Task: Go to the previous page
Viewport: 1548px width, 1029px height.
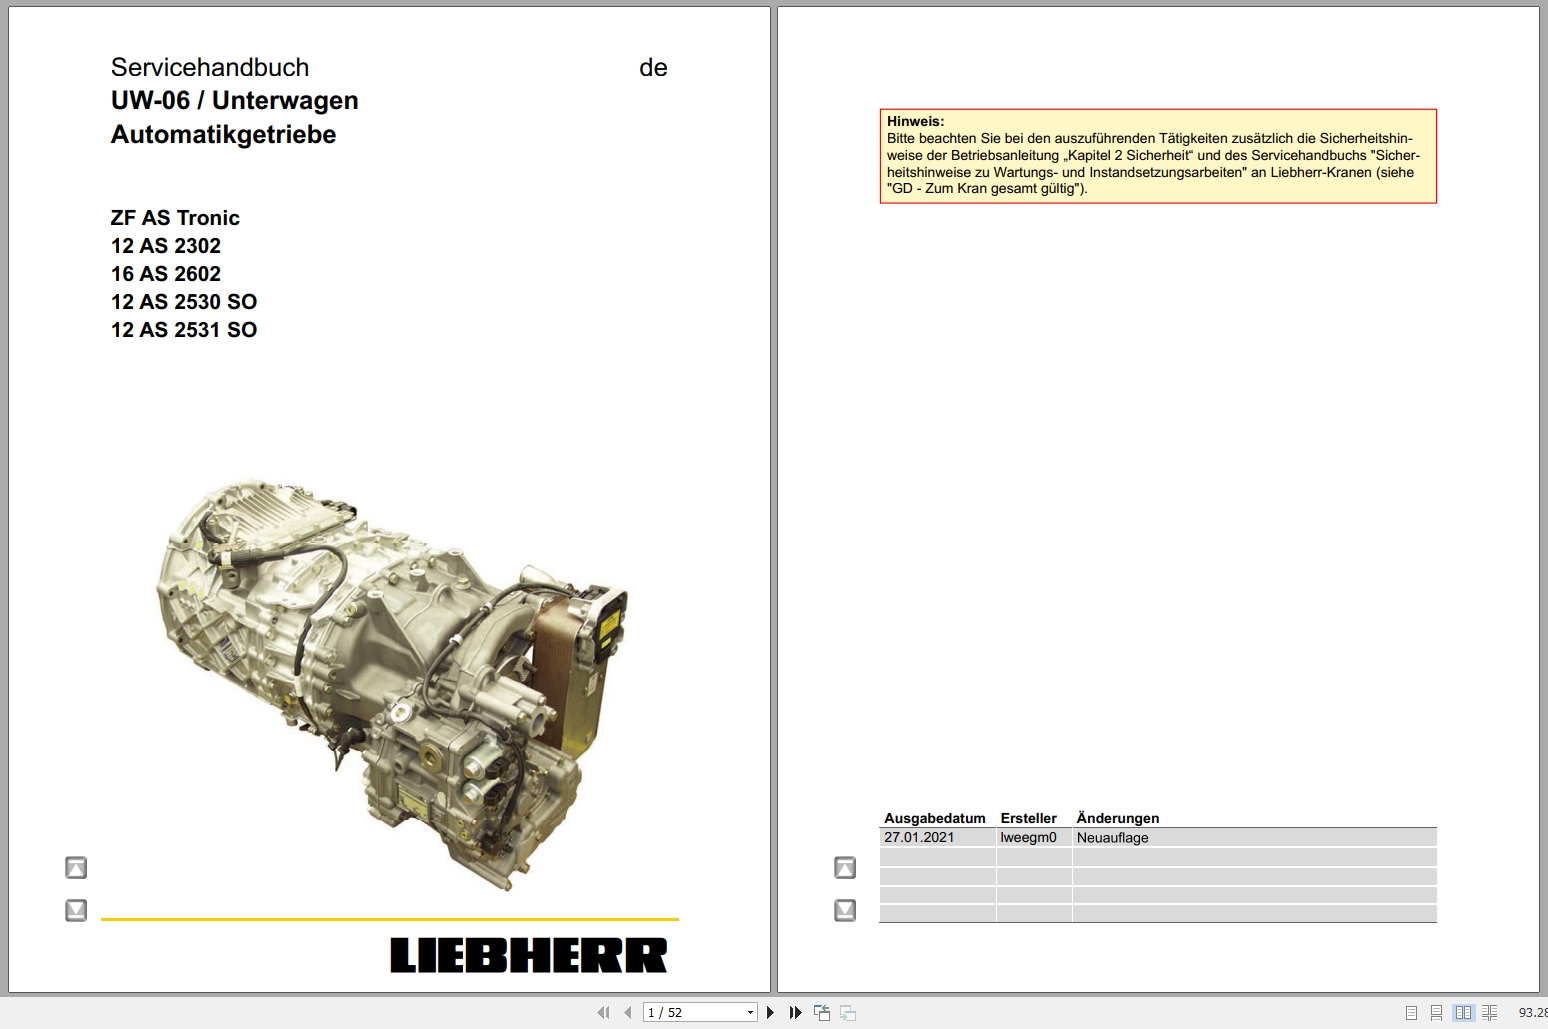Action: click(x=627, y=1013)
